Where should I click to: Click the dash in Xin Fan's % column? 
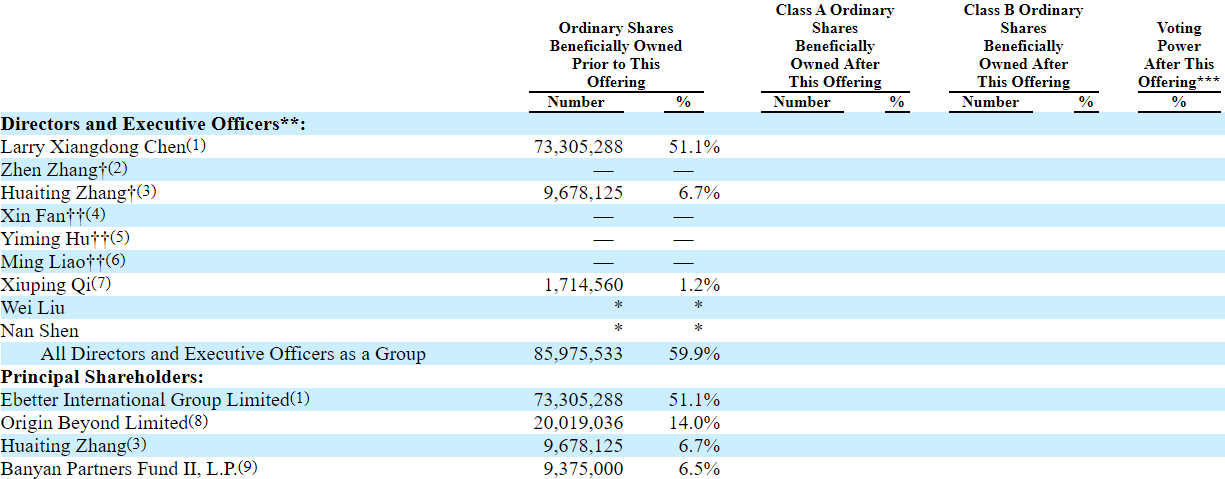684,216
